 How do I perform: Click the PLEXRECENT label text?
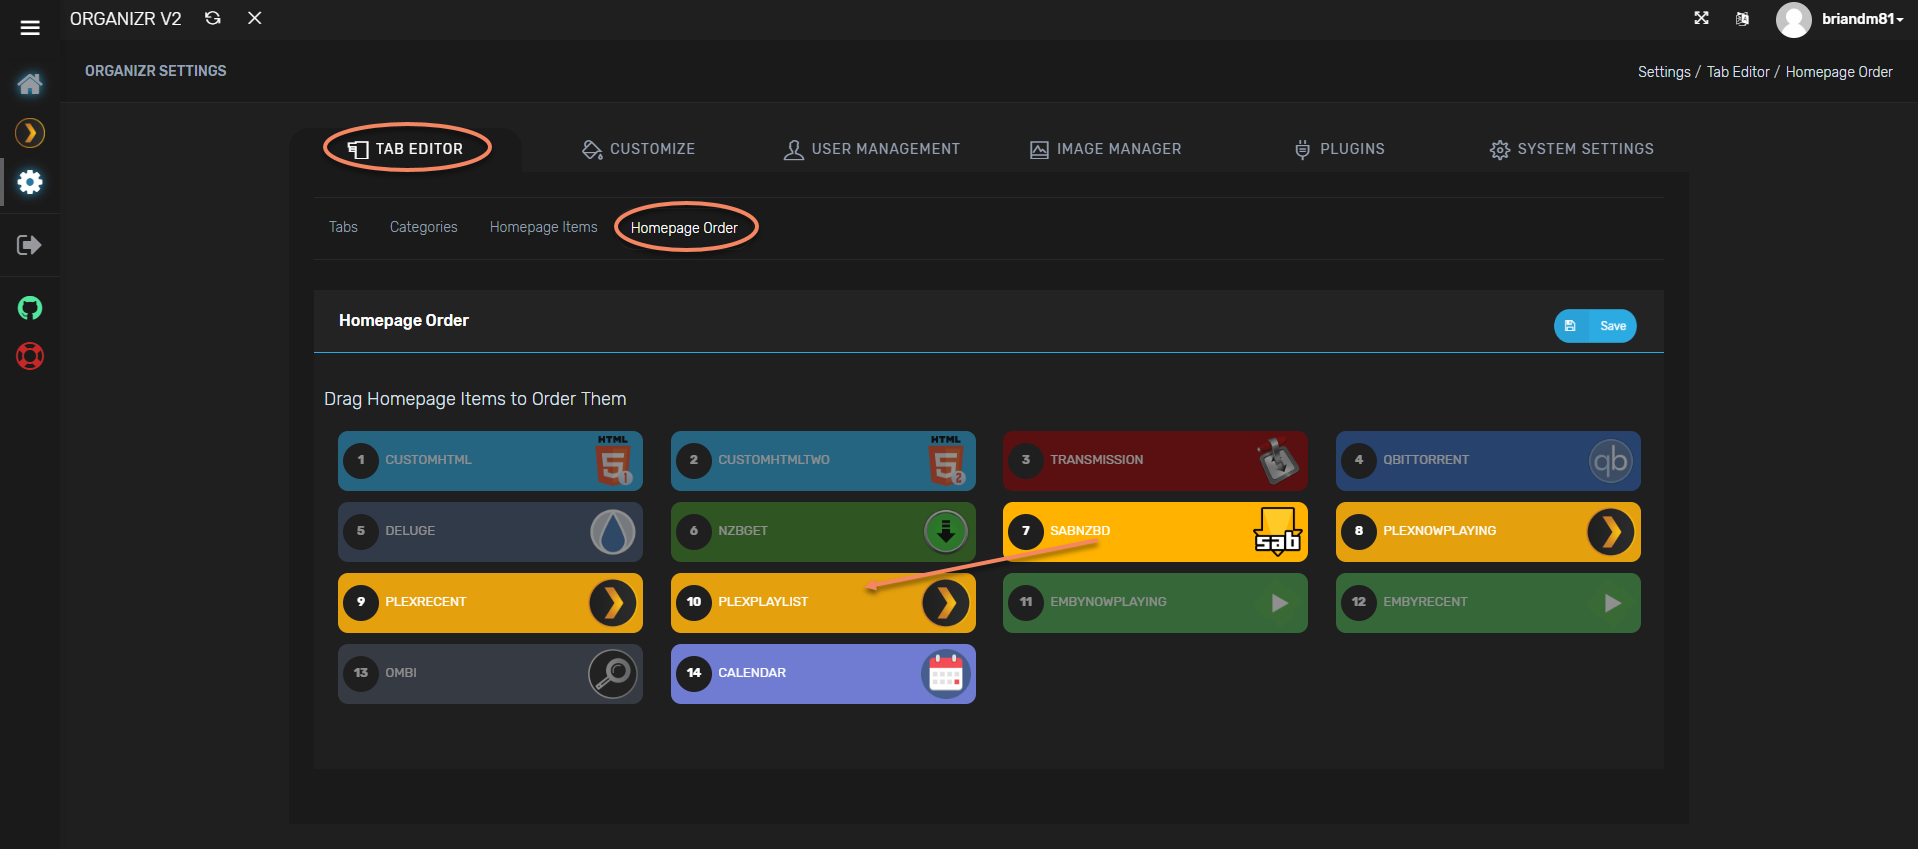coord(426,602)
